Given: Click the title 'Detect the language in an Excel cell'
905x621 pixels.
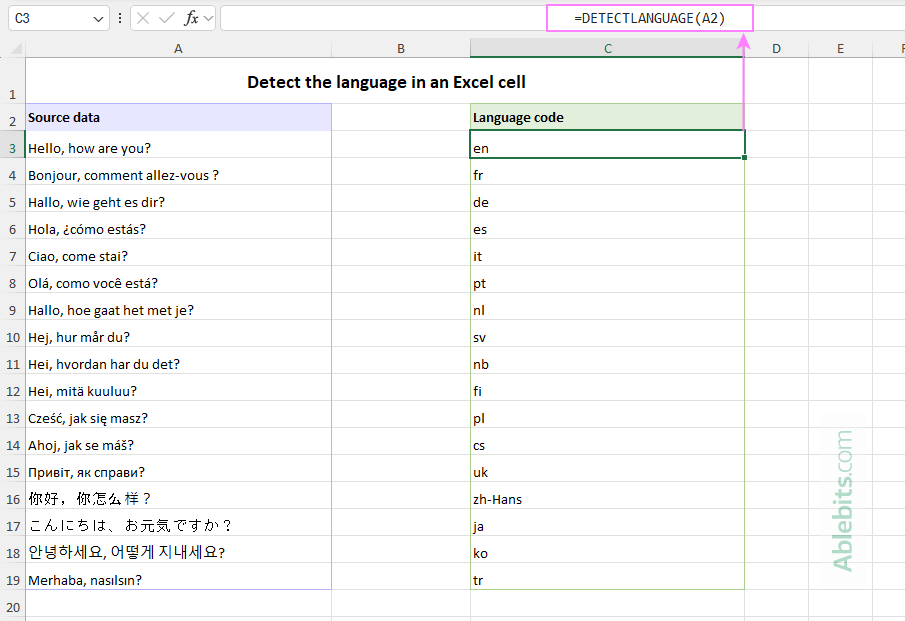Looking at the screenshot, I should point(386,83).
